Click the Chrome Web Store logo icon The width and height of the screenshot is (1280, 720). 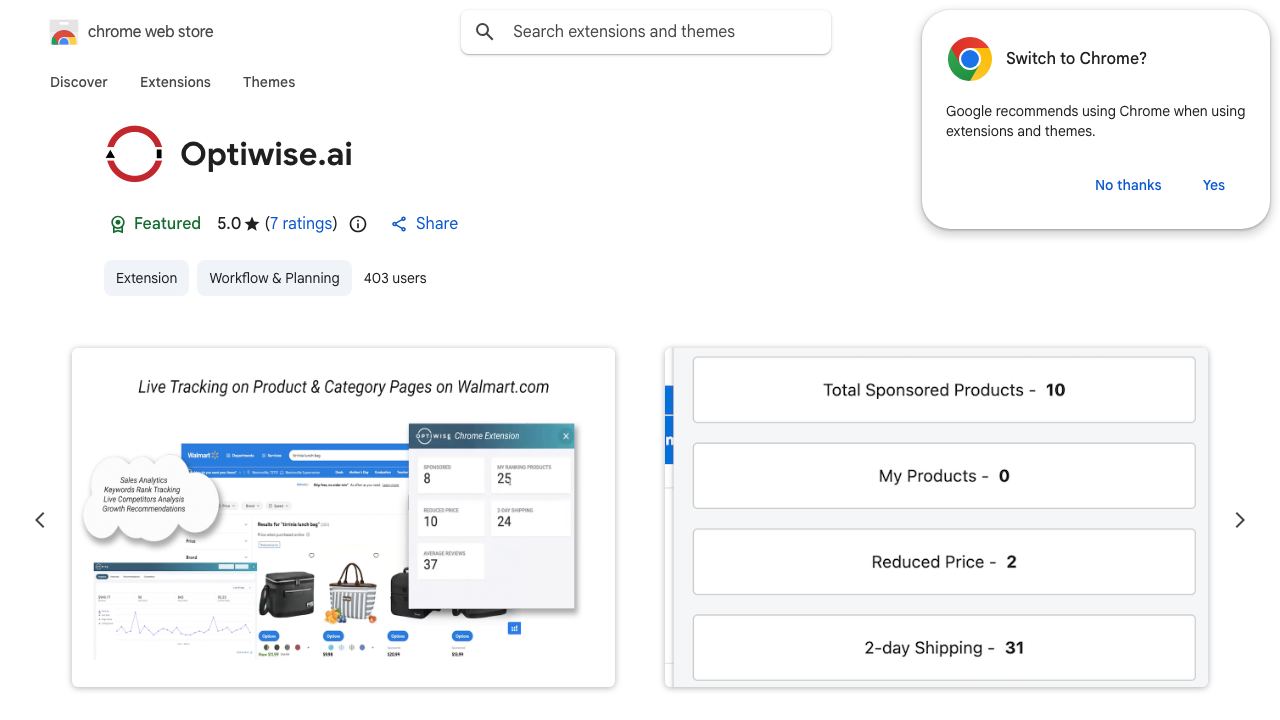point(64,32)
